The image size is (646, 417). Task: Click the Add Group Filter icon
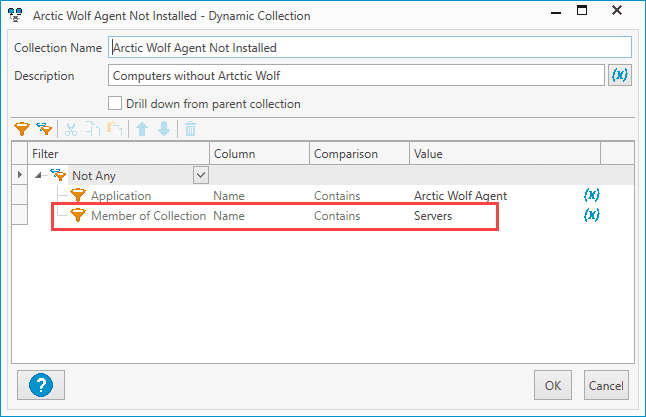pos(44,129)
